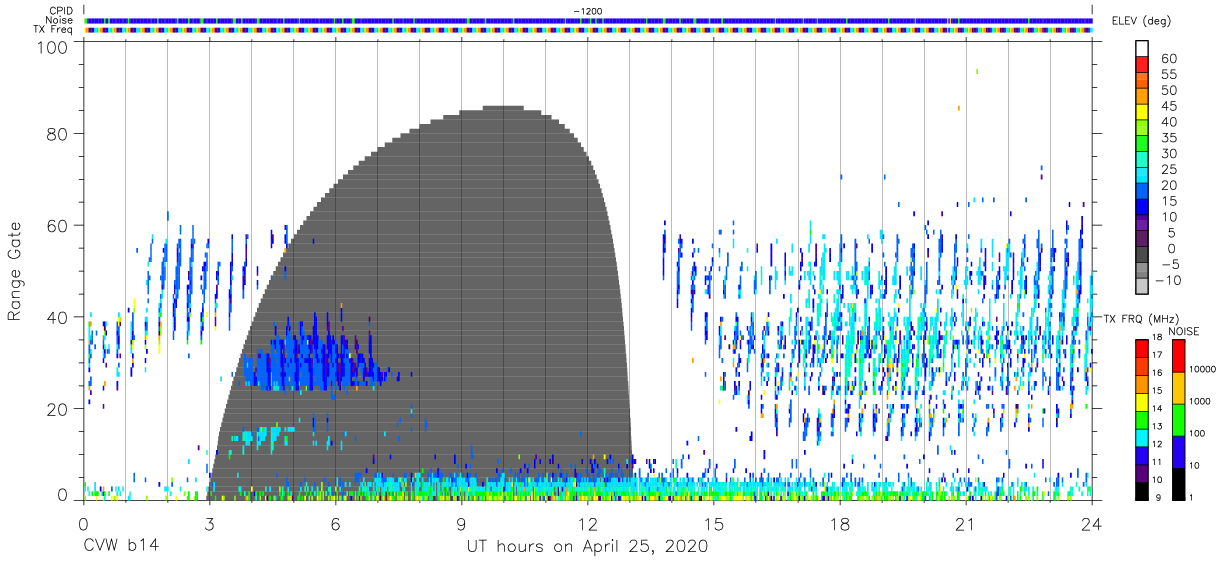The image size is (1228, 567).
Task: Click the CVW b14 radar beam label
Action: (x=119, y=547)
